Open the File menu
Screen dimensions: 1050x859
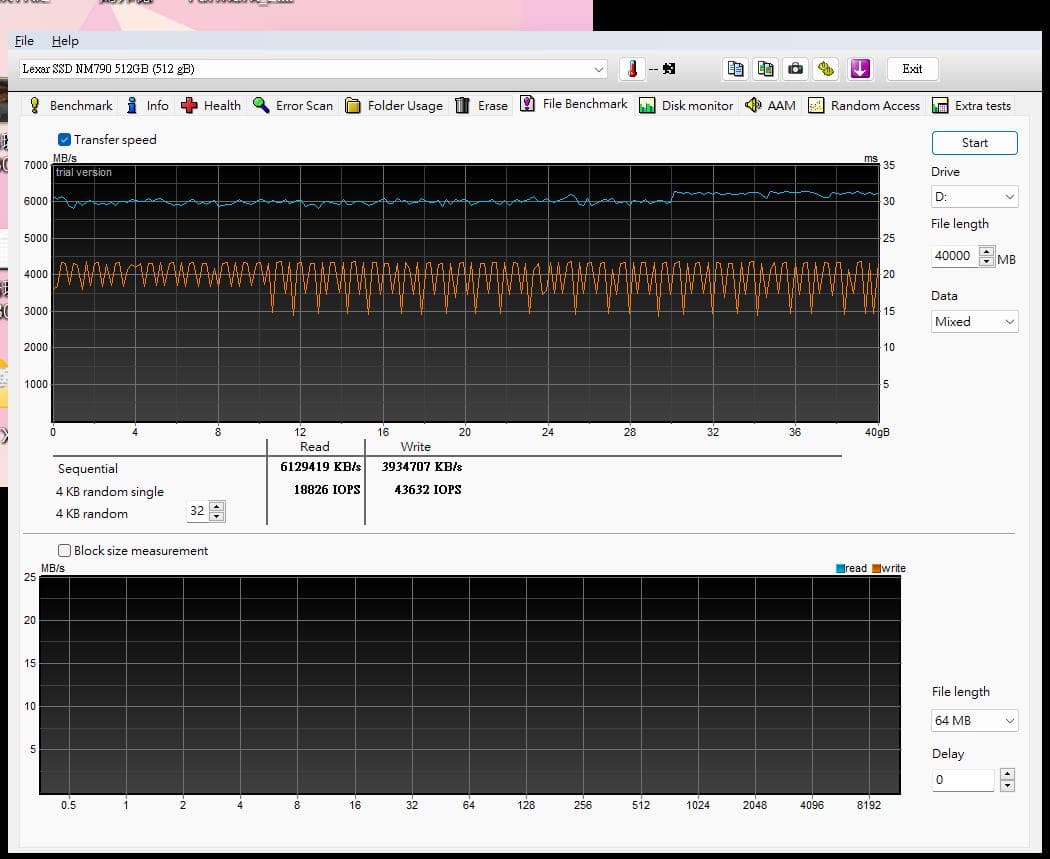(x=24, y=41)
